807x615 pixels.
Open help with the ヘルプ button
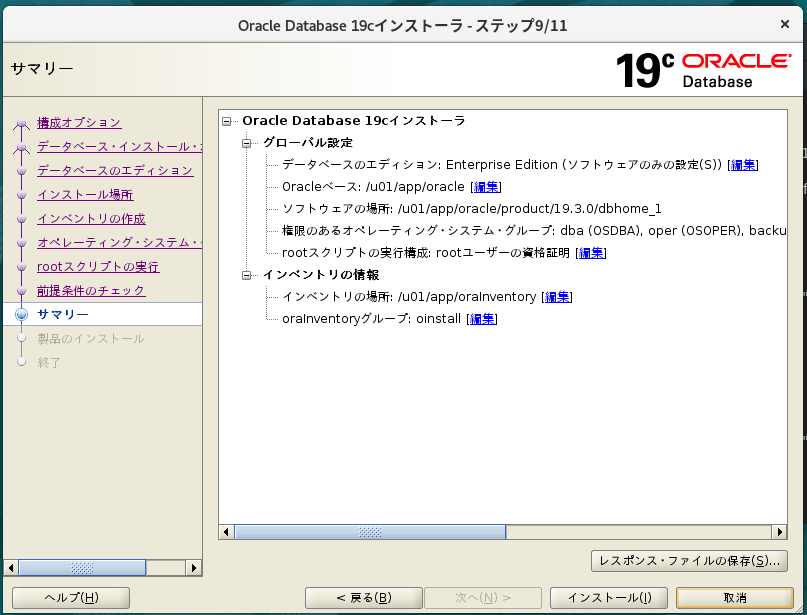pos(71,598)
